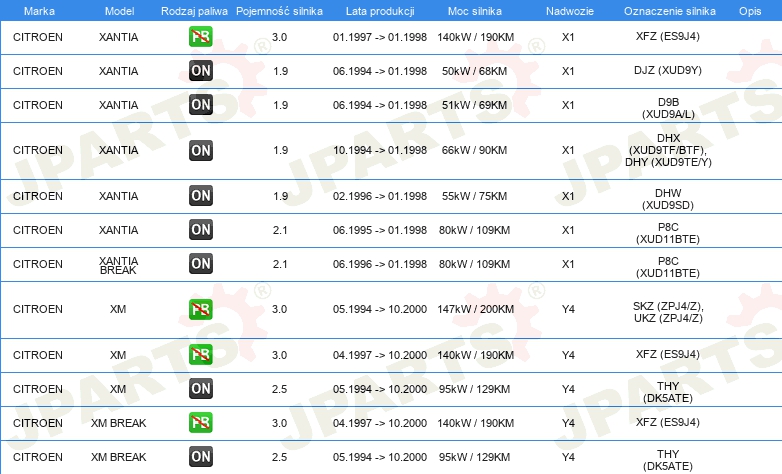
Task: Click the Moc silnika column header
Action: tap(475, 11)
